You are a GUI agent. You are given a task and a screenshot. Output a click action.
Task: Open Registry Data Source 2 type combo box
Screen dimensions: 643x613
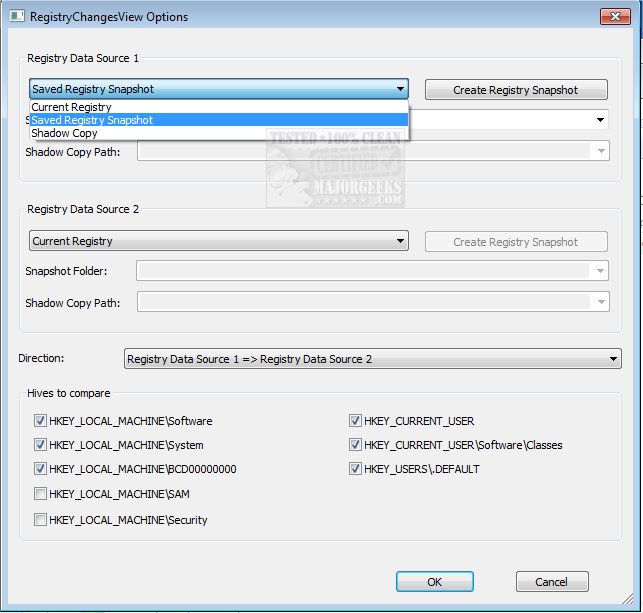[x=219, y=241]
